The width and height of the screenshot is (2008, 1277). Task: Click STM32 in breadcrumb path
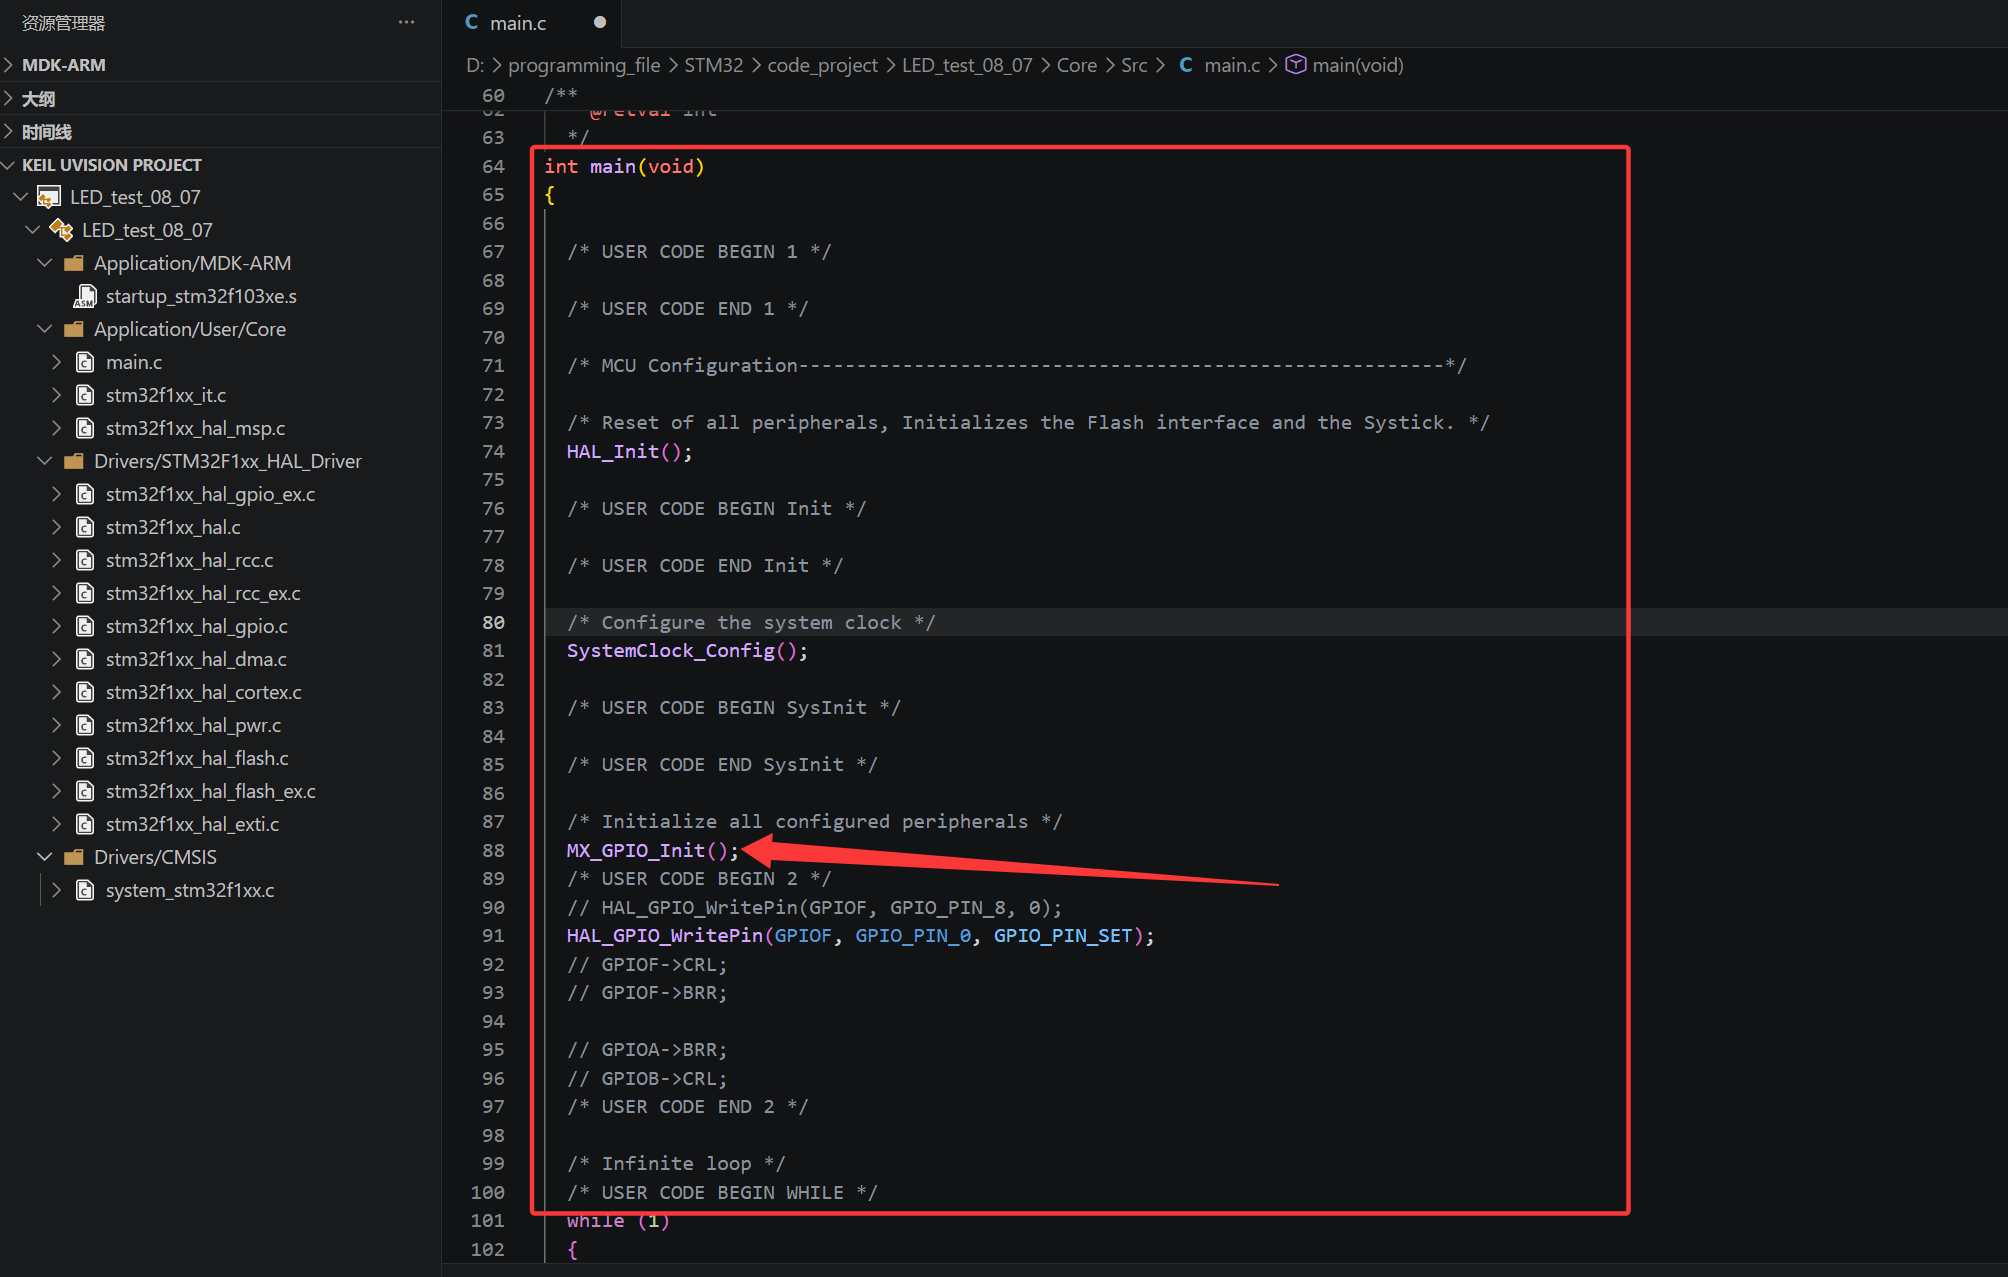point(714,65)
